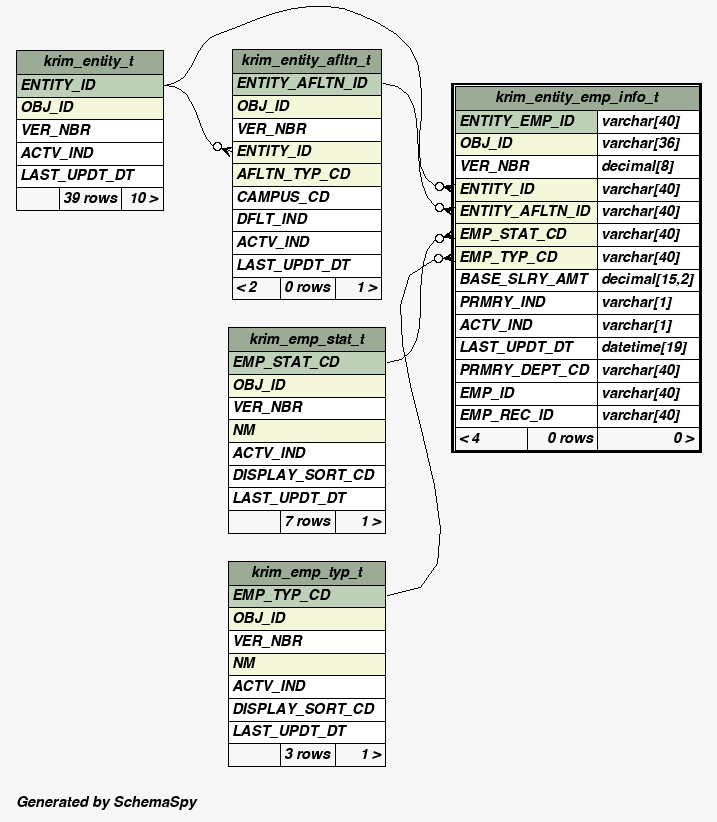Select EMP_TYP_CD column in krim_entity_emp_info_t
Screen dimensions: 717x822
click(526, 257)
